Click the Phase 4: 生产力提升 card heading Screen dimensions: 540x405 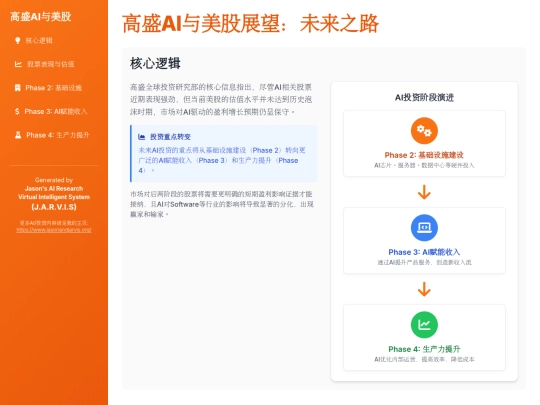click(424, 349)
